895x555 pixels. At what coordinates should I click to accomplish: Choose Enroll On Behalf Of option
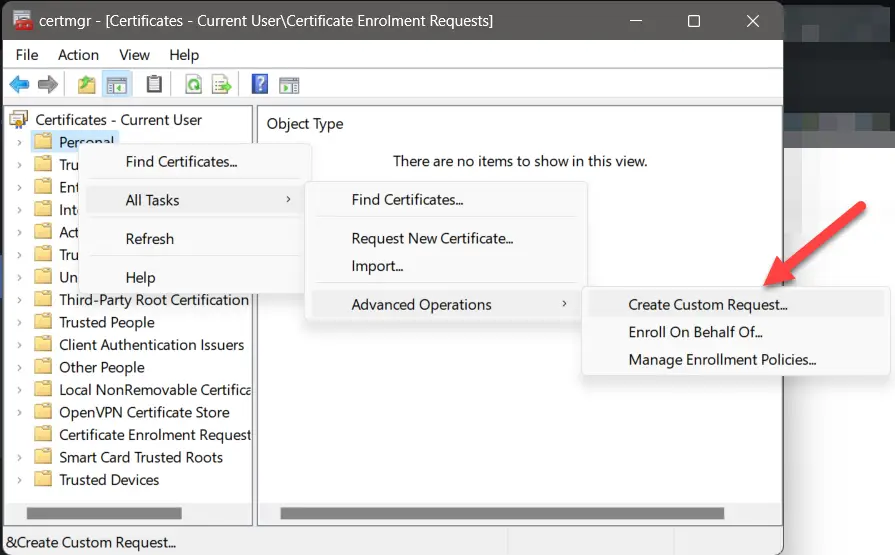coord(695,332)
